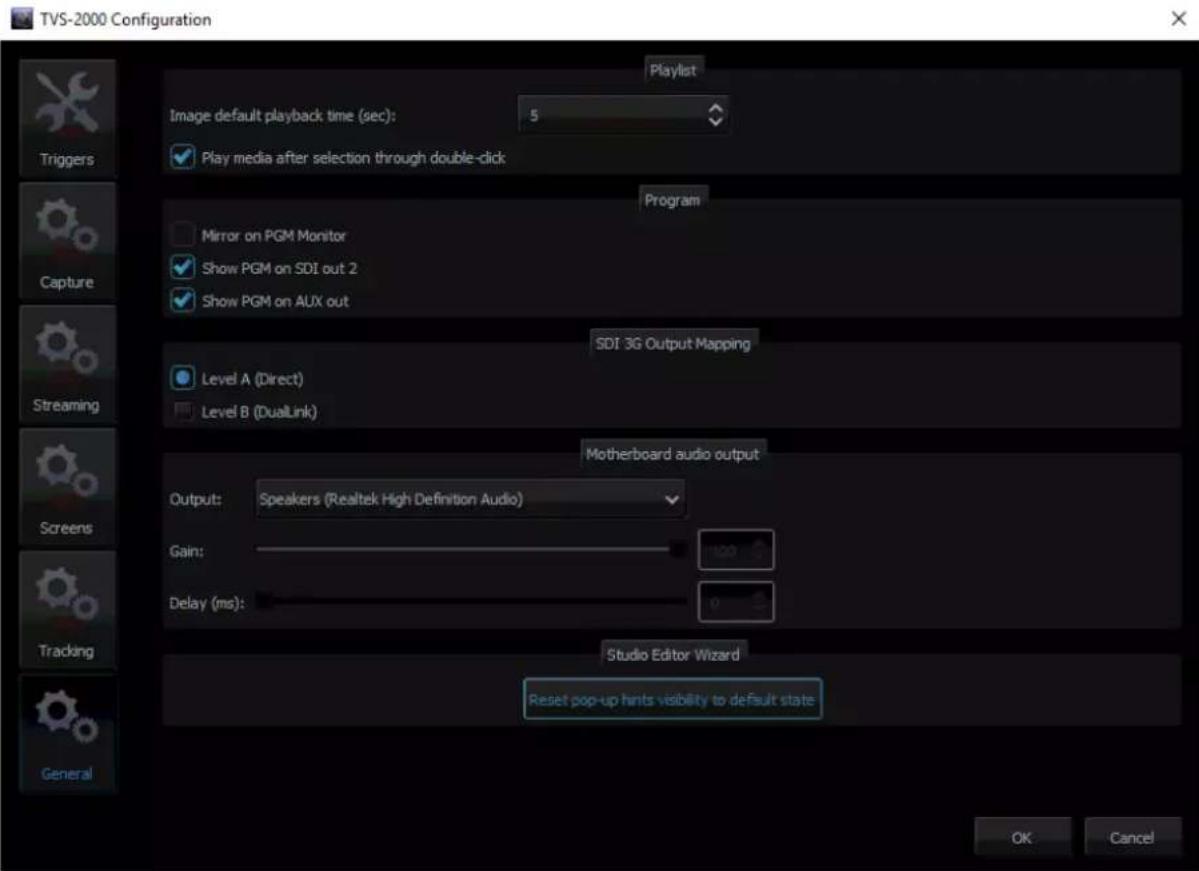Increase image default playback time with up arrow
Image resolution: width=1199 pixels, height=871 pixels.
715,108
